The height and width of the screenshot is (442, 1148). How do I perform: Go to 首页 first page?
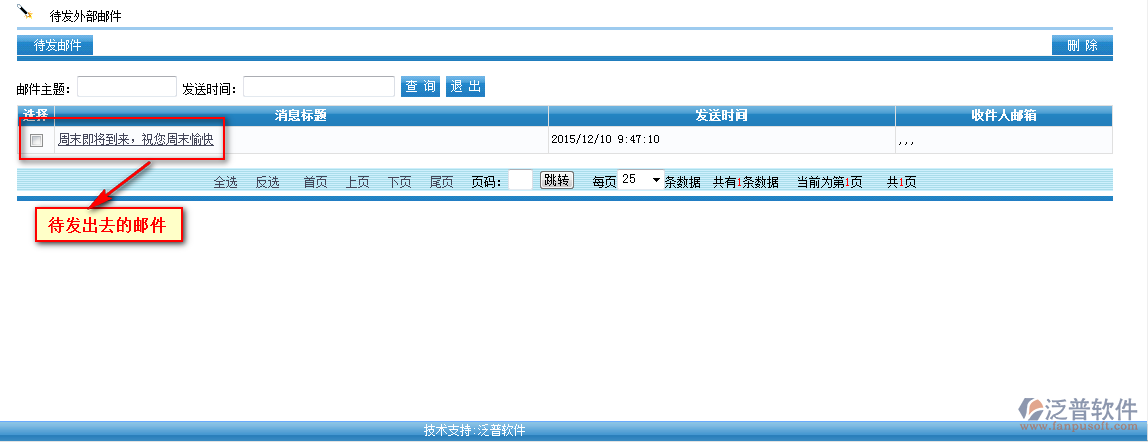[x=316, y=182]
